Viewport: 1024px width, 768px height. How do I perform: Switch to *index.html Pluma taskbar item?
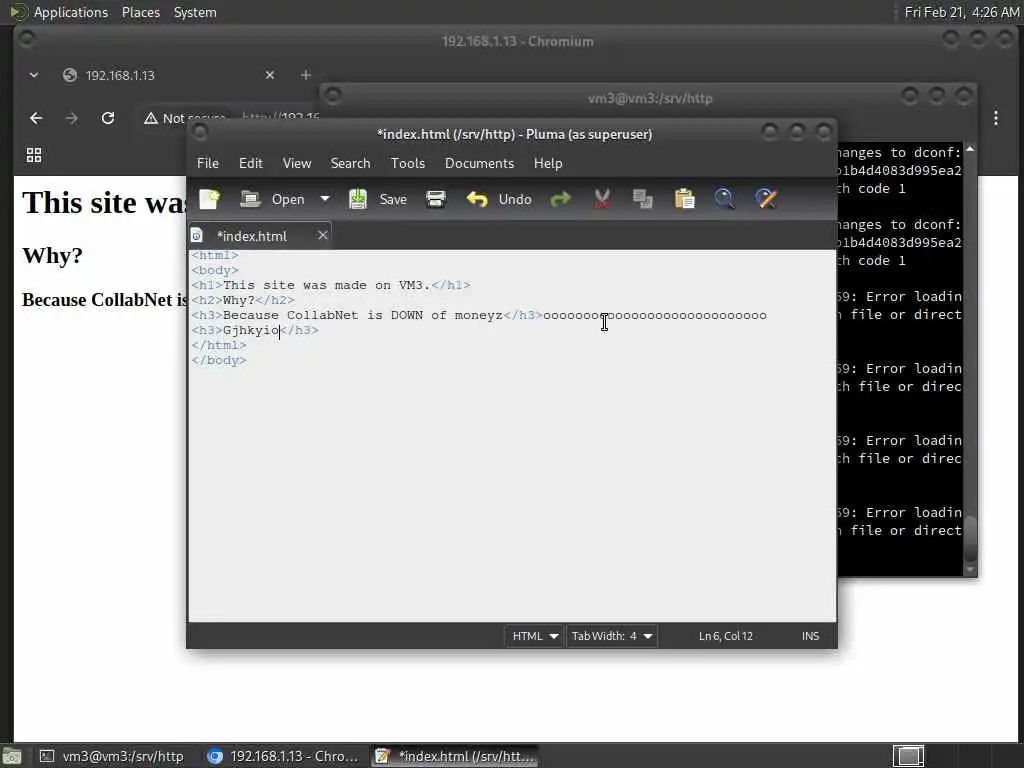pyautogui.click(x=456, y=756)
